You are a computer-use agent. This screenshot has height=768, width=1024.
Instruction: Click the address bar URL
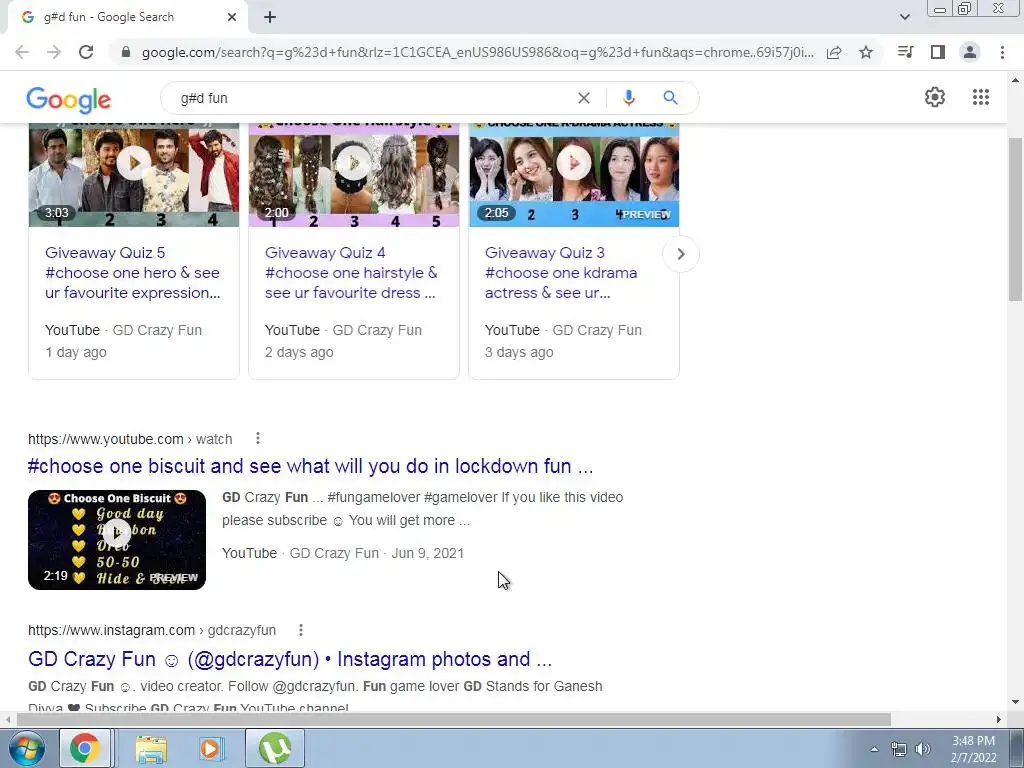[477, 52]
